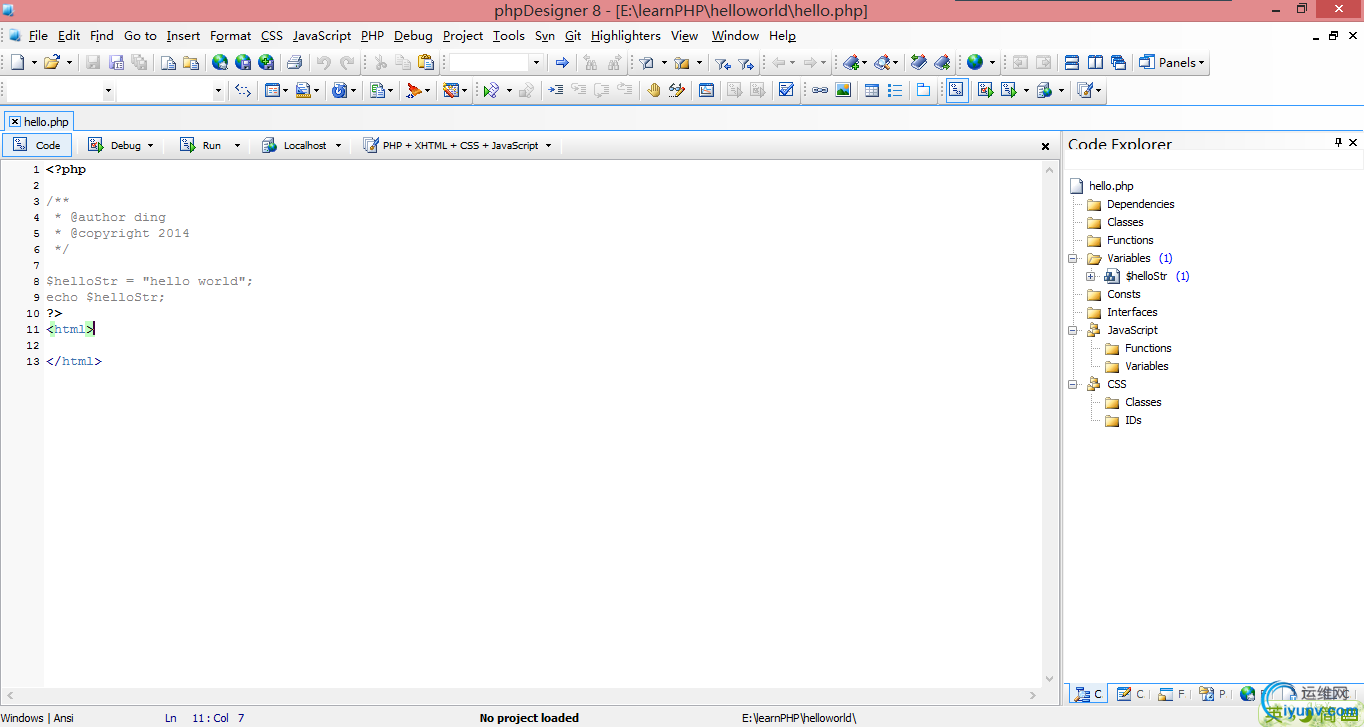1364x727 pixels.
Task: Click the Print icon in toolbar
Action: point(295,62)
